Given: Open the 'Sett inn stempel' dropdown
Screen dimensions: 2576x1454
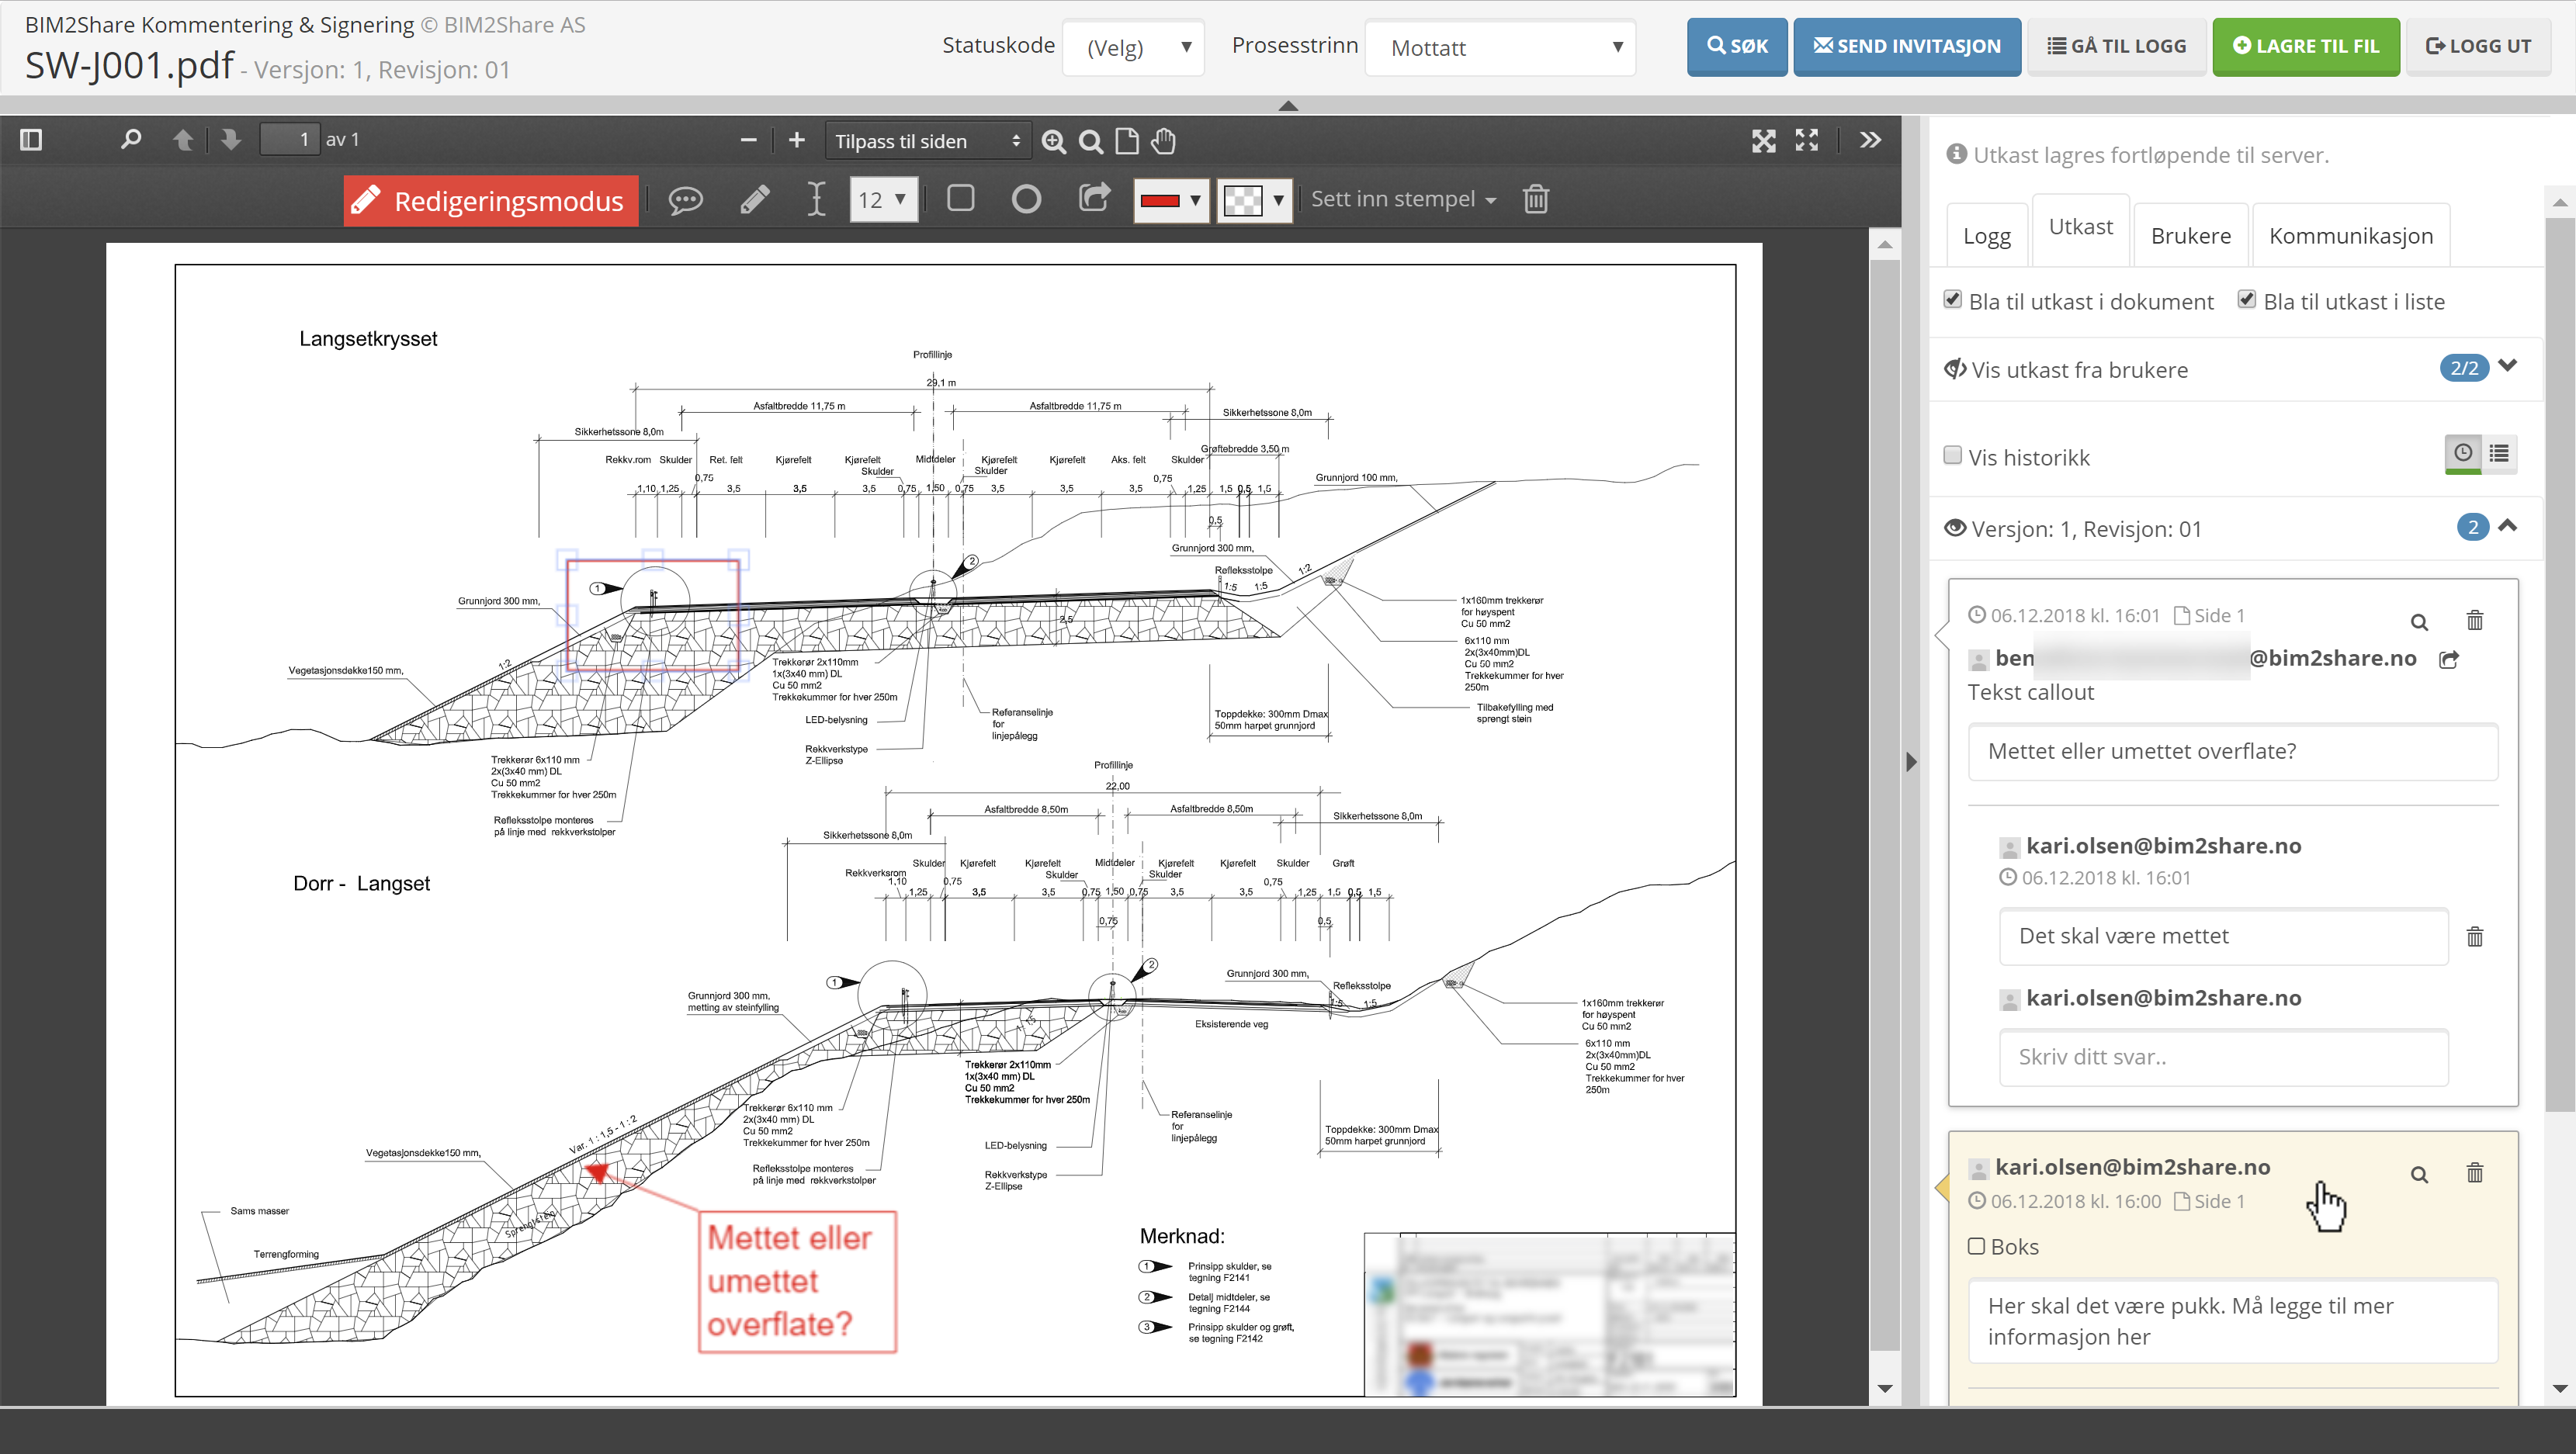Looking at the screenshot, I should (1403, 199).
